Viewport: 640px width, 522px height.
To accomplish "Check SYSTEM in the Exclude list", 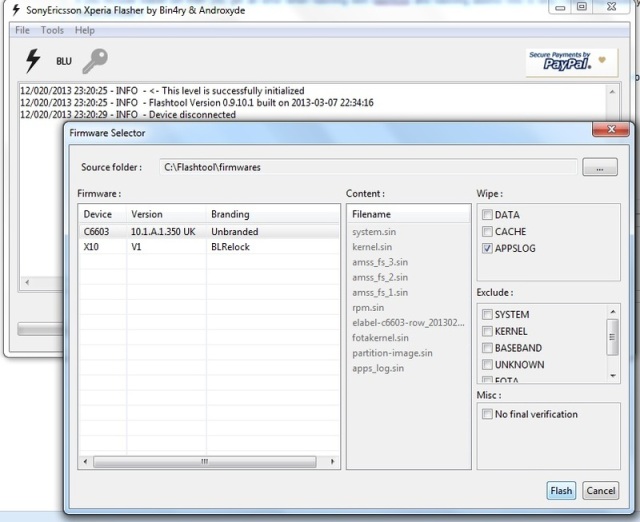I will [487, 314].
